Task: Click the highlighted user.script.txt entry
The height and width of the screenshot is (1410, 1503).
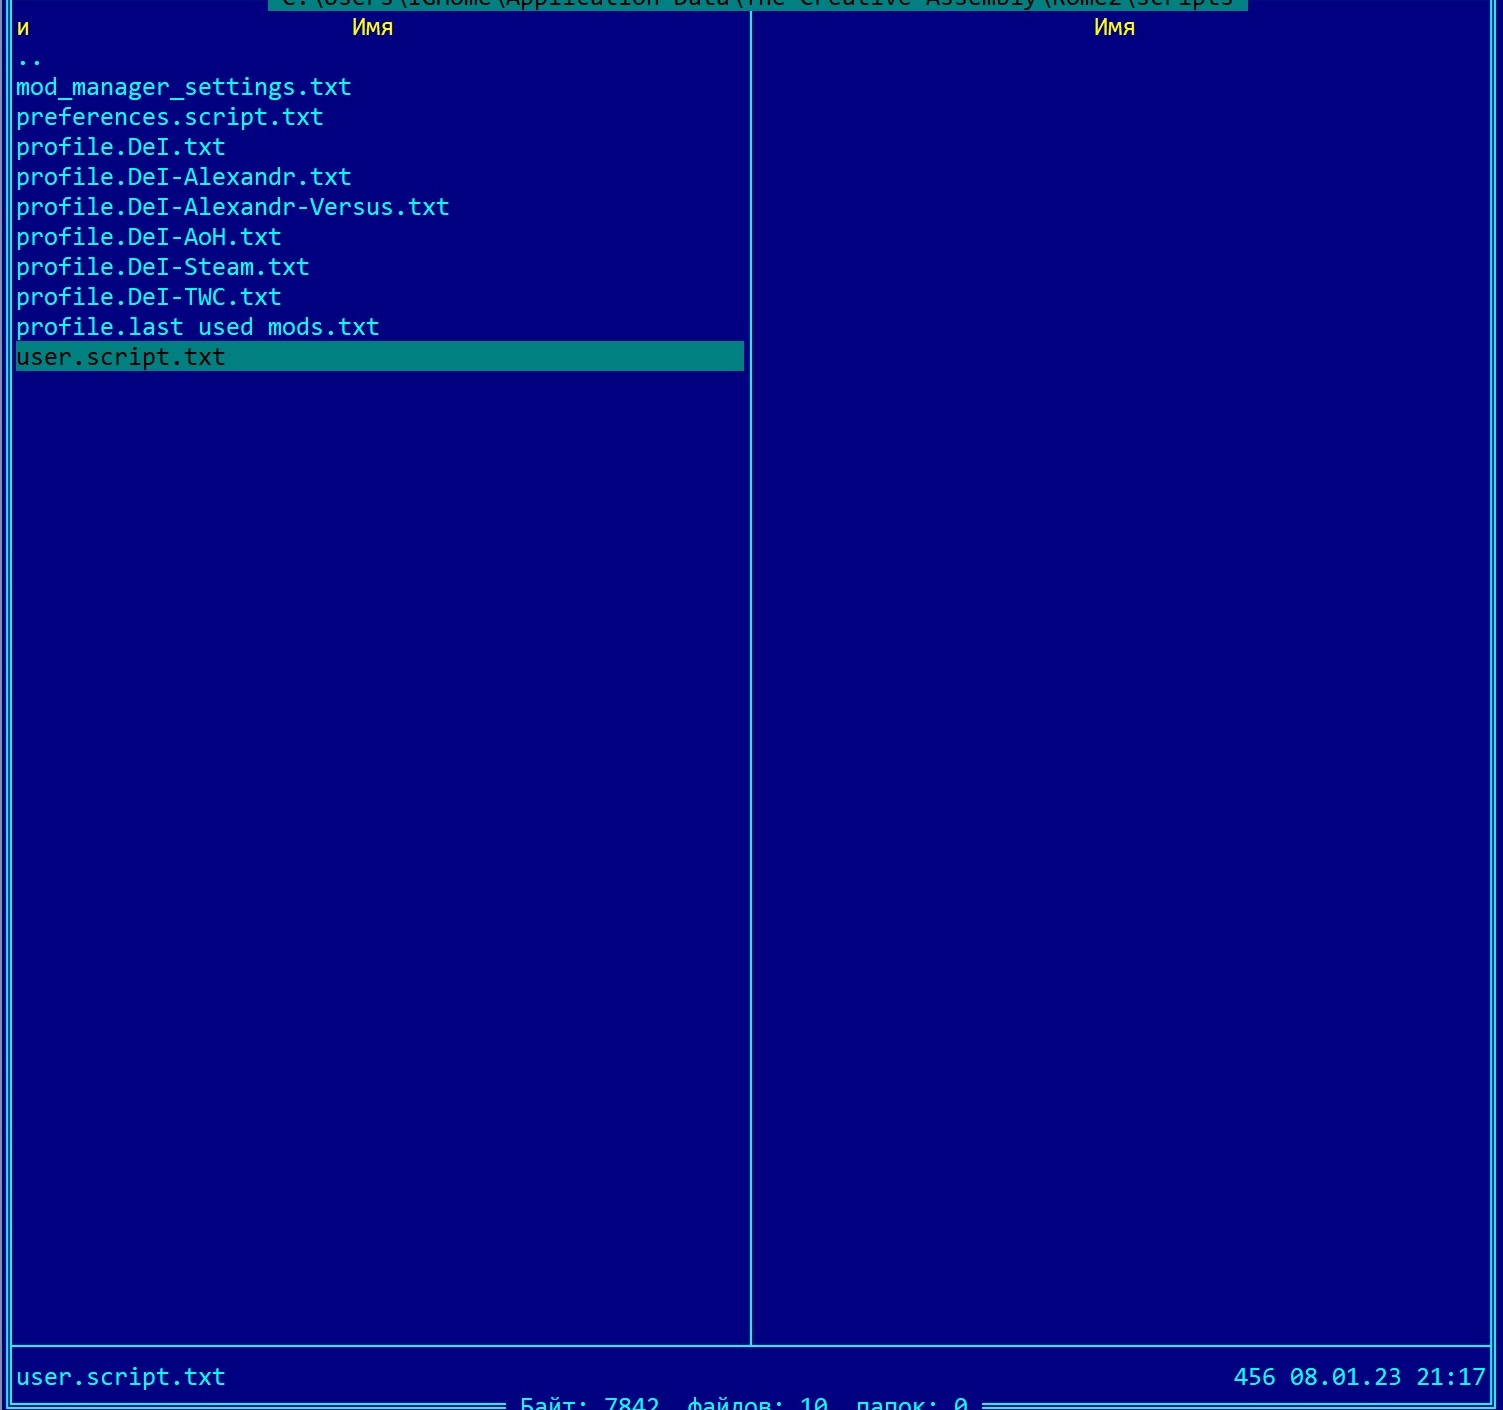Action: pyautogui.click(x=380, y=356)
